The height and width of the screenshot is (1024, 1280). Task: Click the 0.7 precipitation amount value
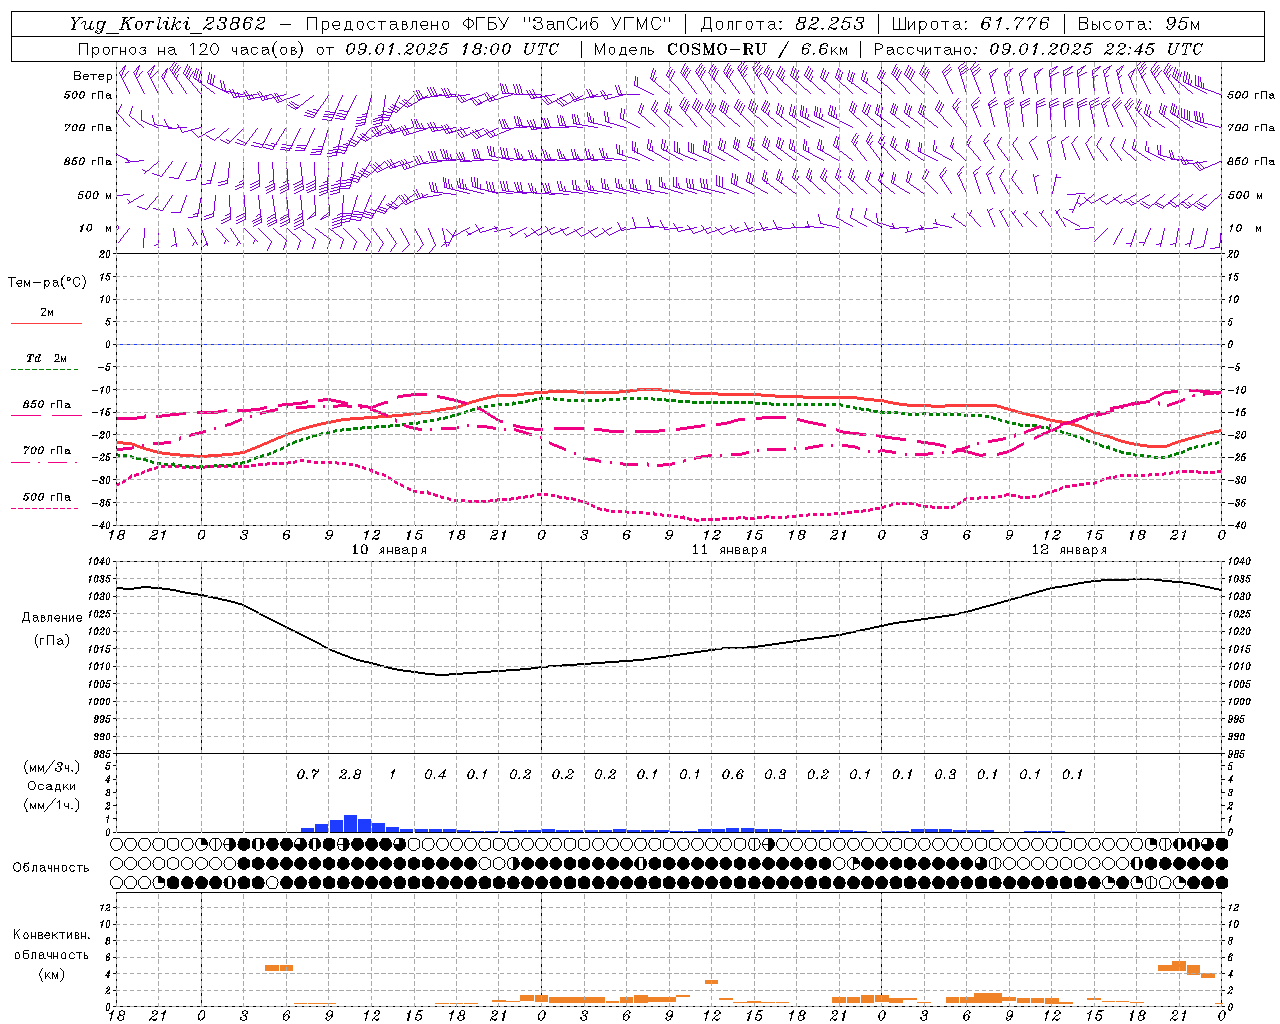[308, 774]
